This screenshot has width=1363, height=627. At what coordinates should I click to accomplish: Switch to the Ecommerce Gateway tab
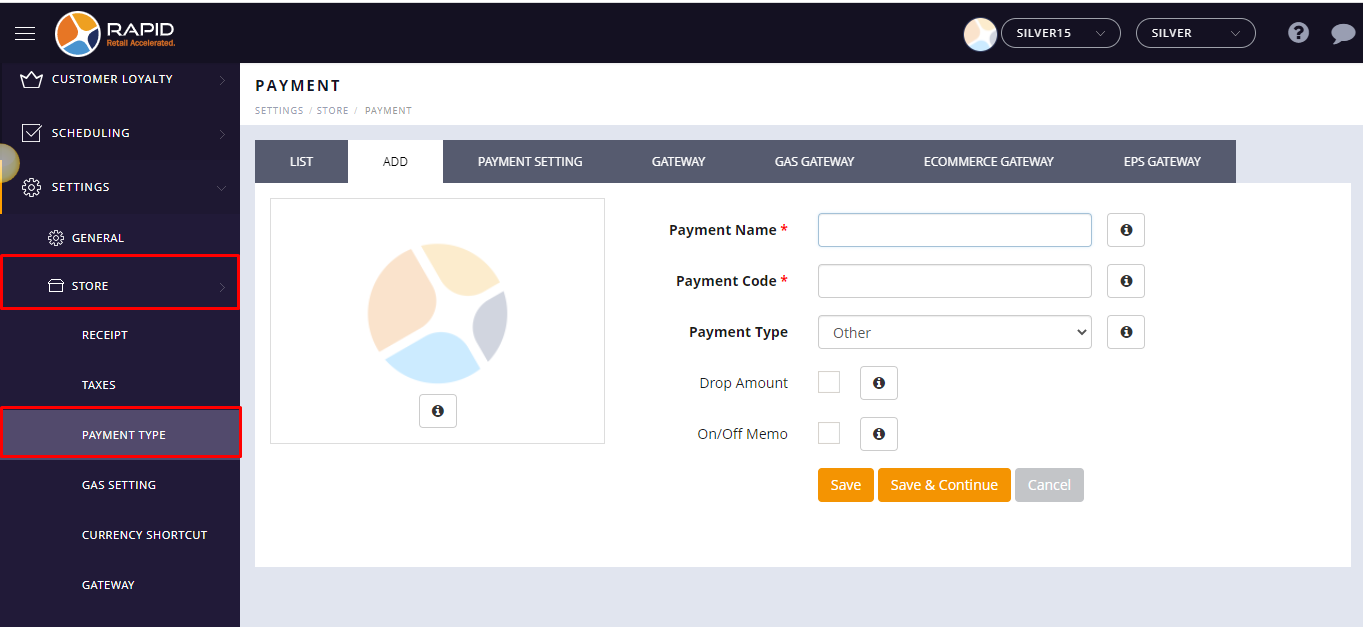988,161
